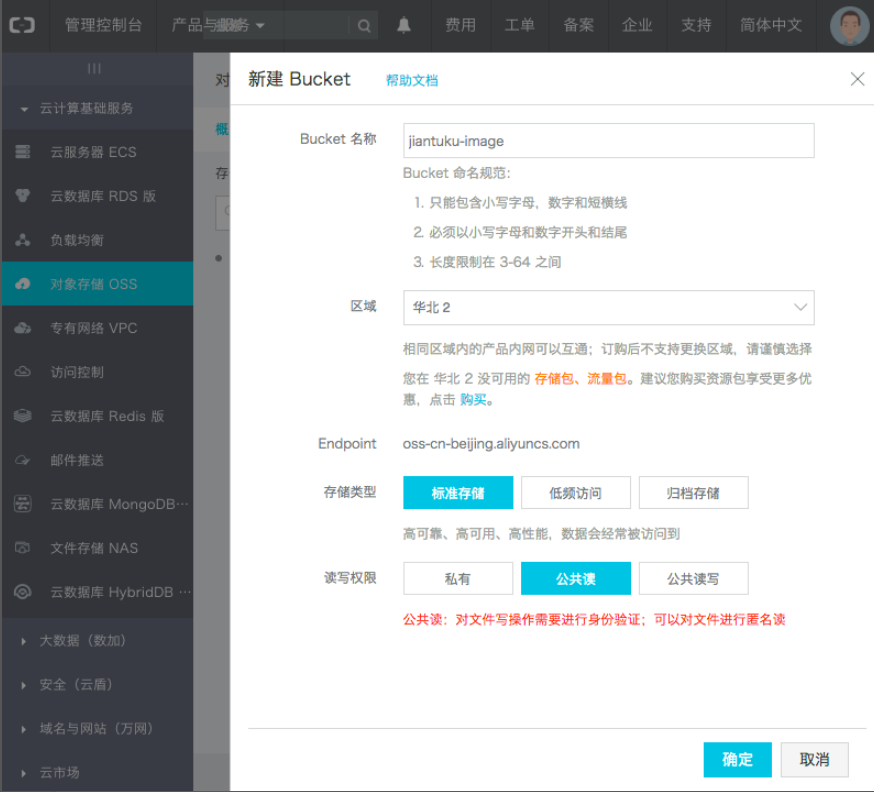874x792 pixels.
Task: Click the MongoDB database icon
Action: pyautogui.click(x=22, y=504)
